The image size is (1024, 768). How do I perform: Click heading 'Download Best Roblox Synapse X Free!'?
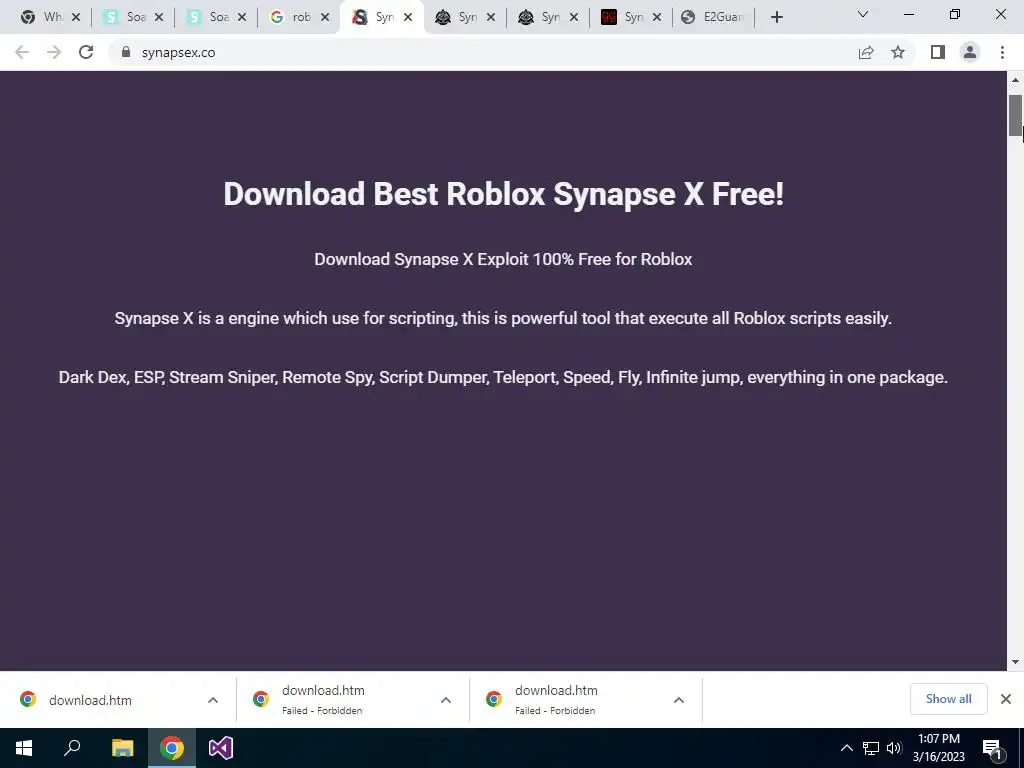coord(504,194)
